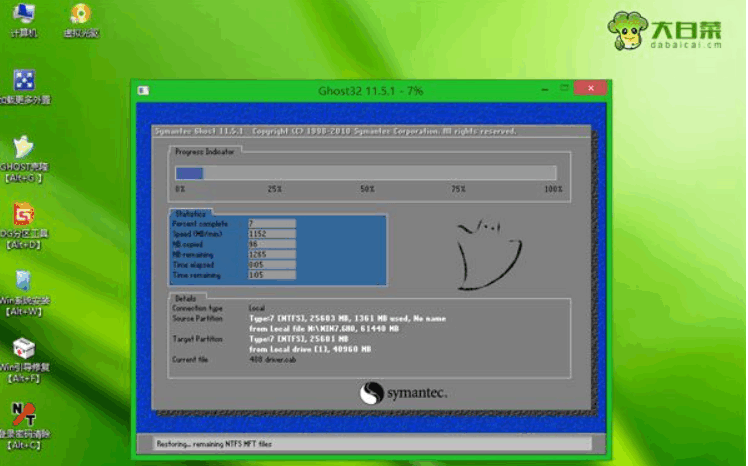Click the "Details" group label
The height and width of the screenshot is (466, 748).
click(x=186, y=299)
